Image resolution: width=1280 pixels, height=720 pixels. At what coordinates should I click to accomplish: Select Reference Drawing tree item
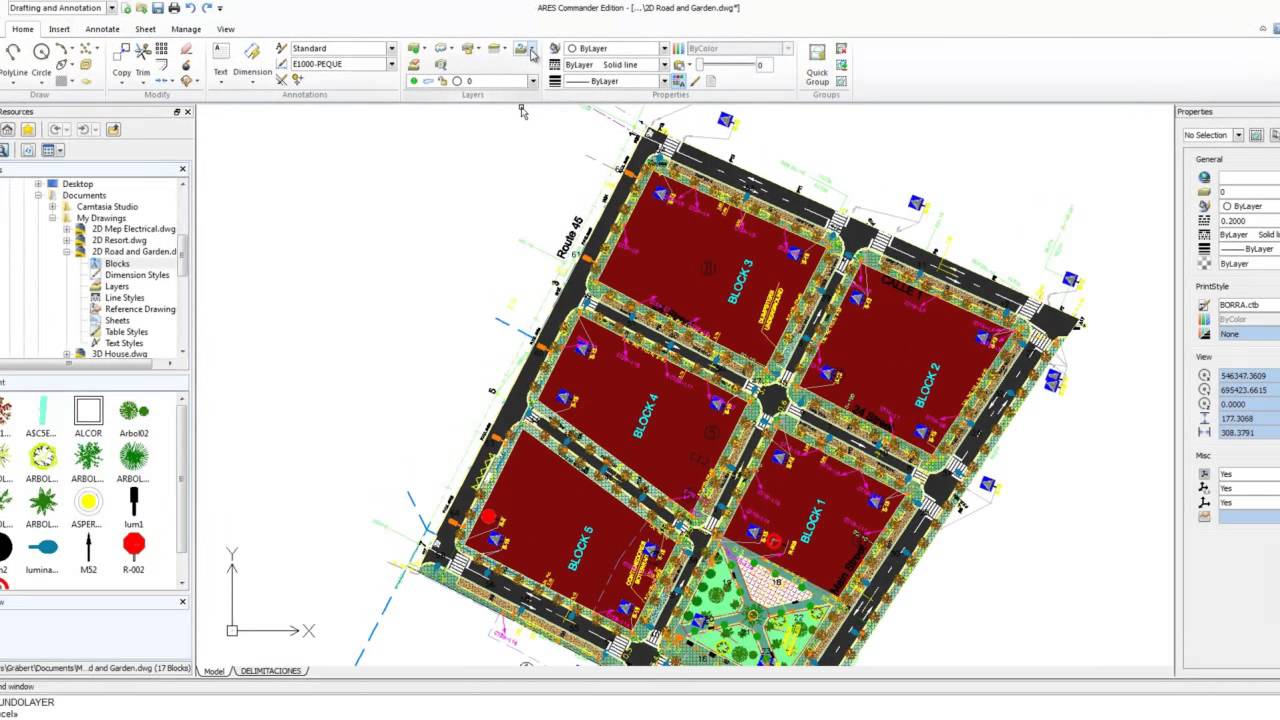pyautogui.click(x=140, y=309)
